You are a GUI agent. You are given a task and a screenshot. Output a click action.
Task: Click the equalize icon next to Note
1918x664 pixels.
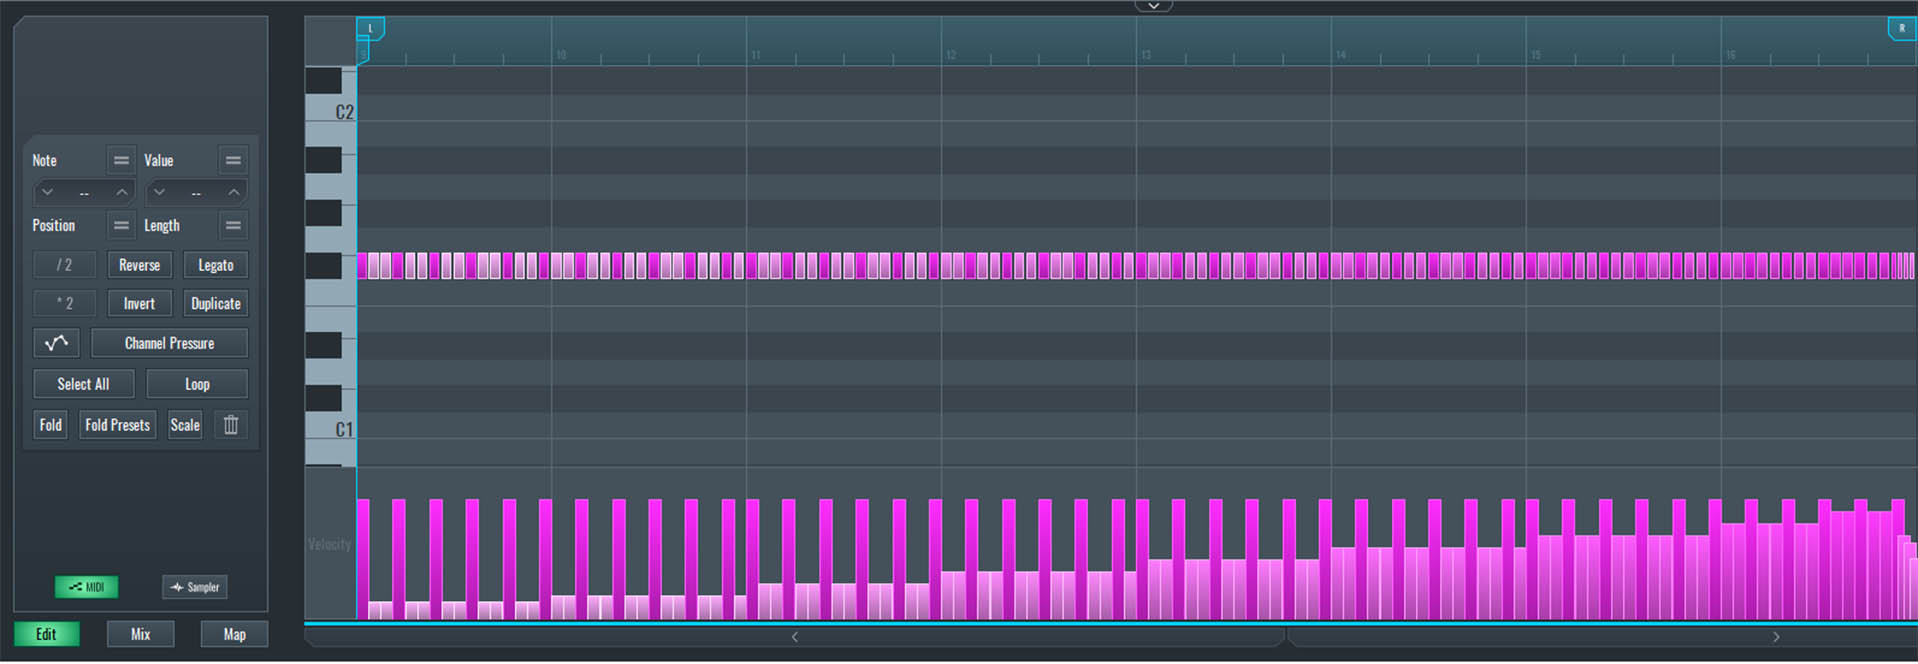click(x=121, y=160)
